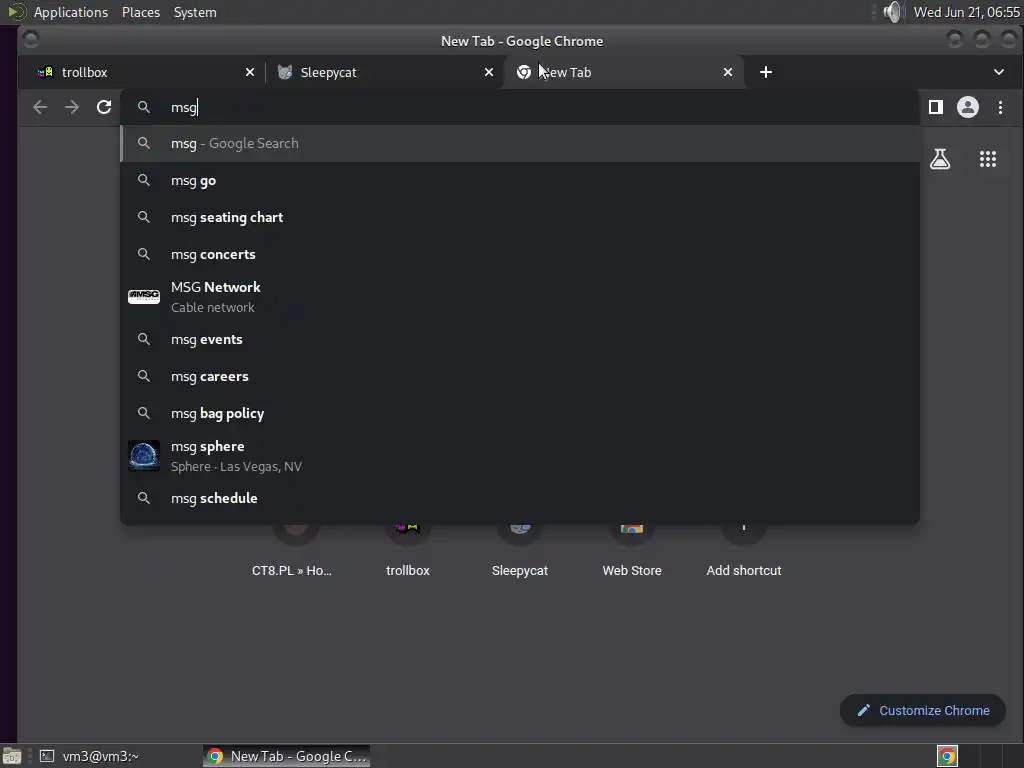Close the Sleepycat tab

pyautogui.click(x=488, y=72)
